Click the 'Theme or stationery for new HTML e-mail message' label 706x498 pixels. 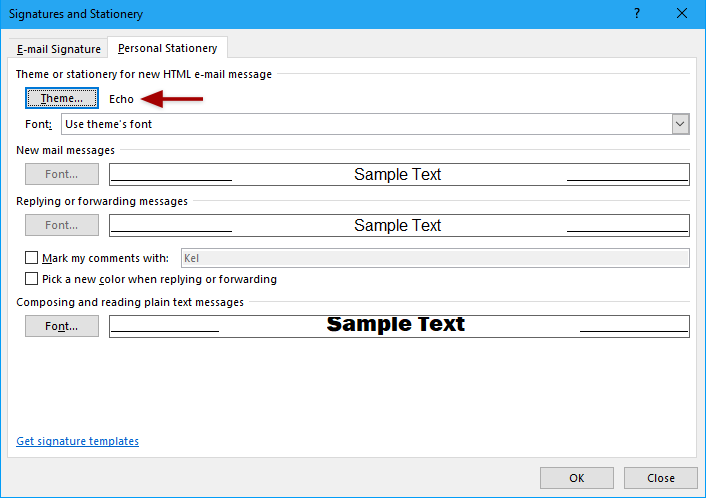click(144, 74)
